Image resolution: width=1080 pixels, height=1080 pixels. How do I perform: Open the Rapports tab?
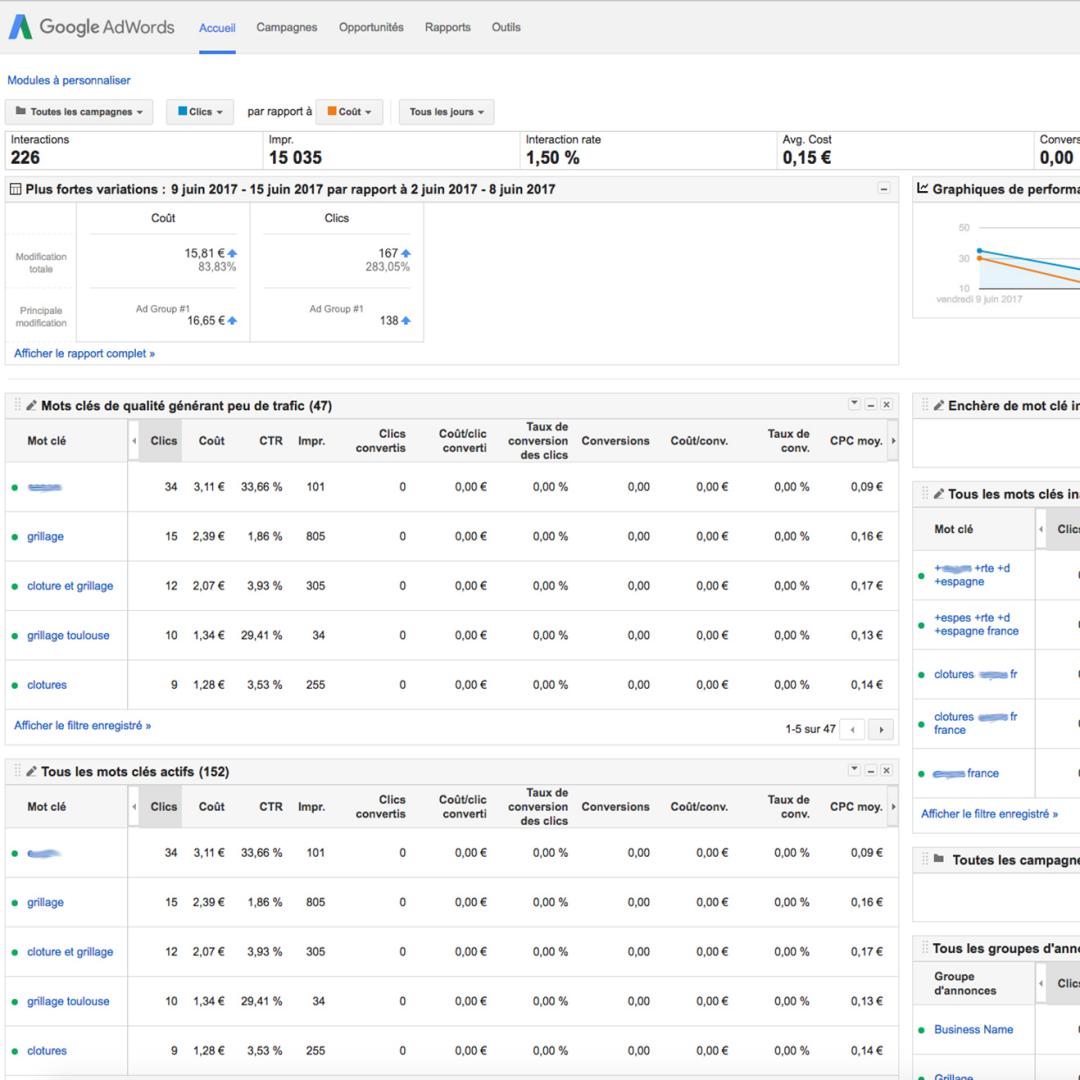[x=448, y=28]
